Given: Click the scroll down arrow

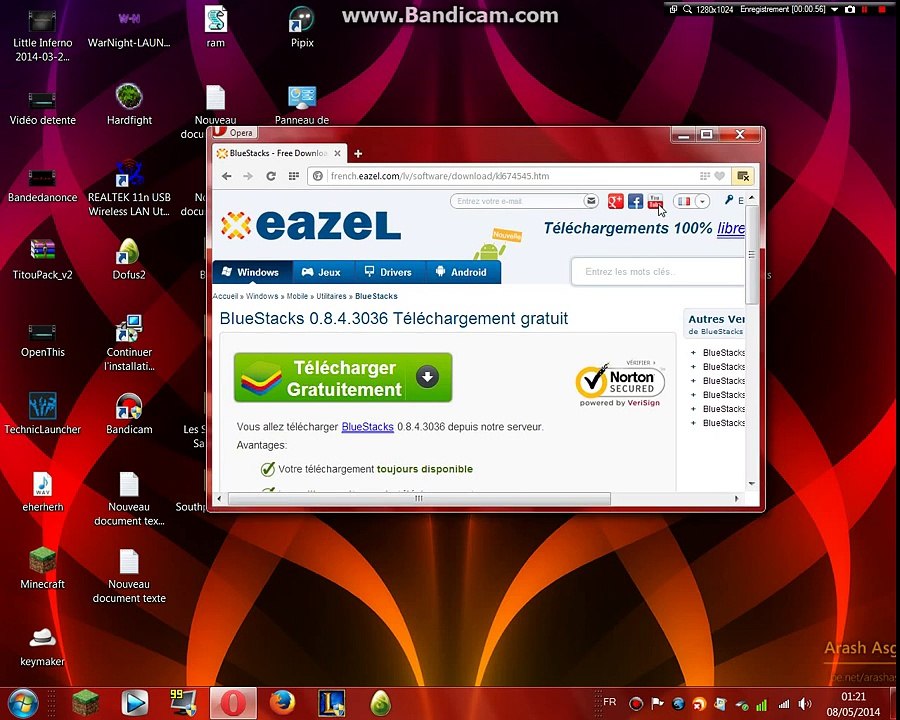Looking at the screenshot, I should coord(751,484).
